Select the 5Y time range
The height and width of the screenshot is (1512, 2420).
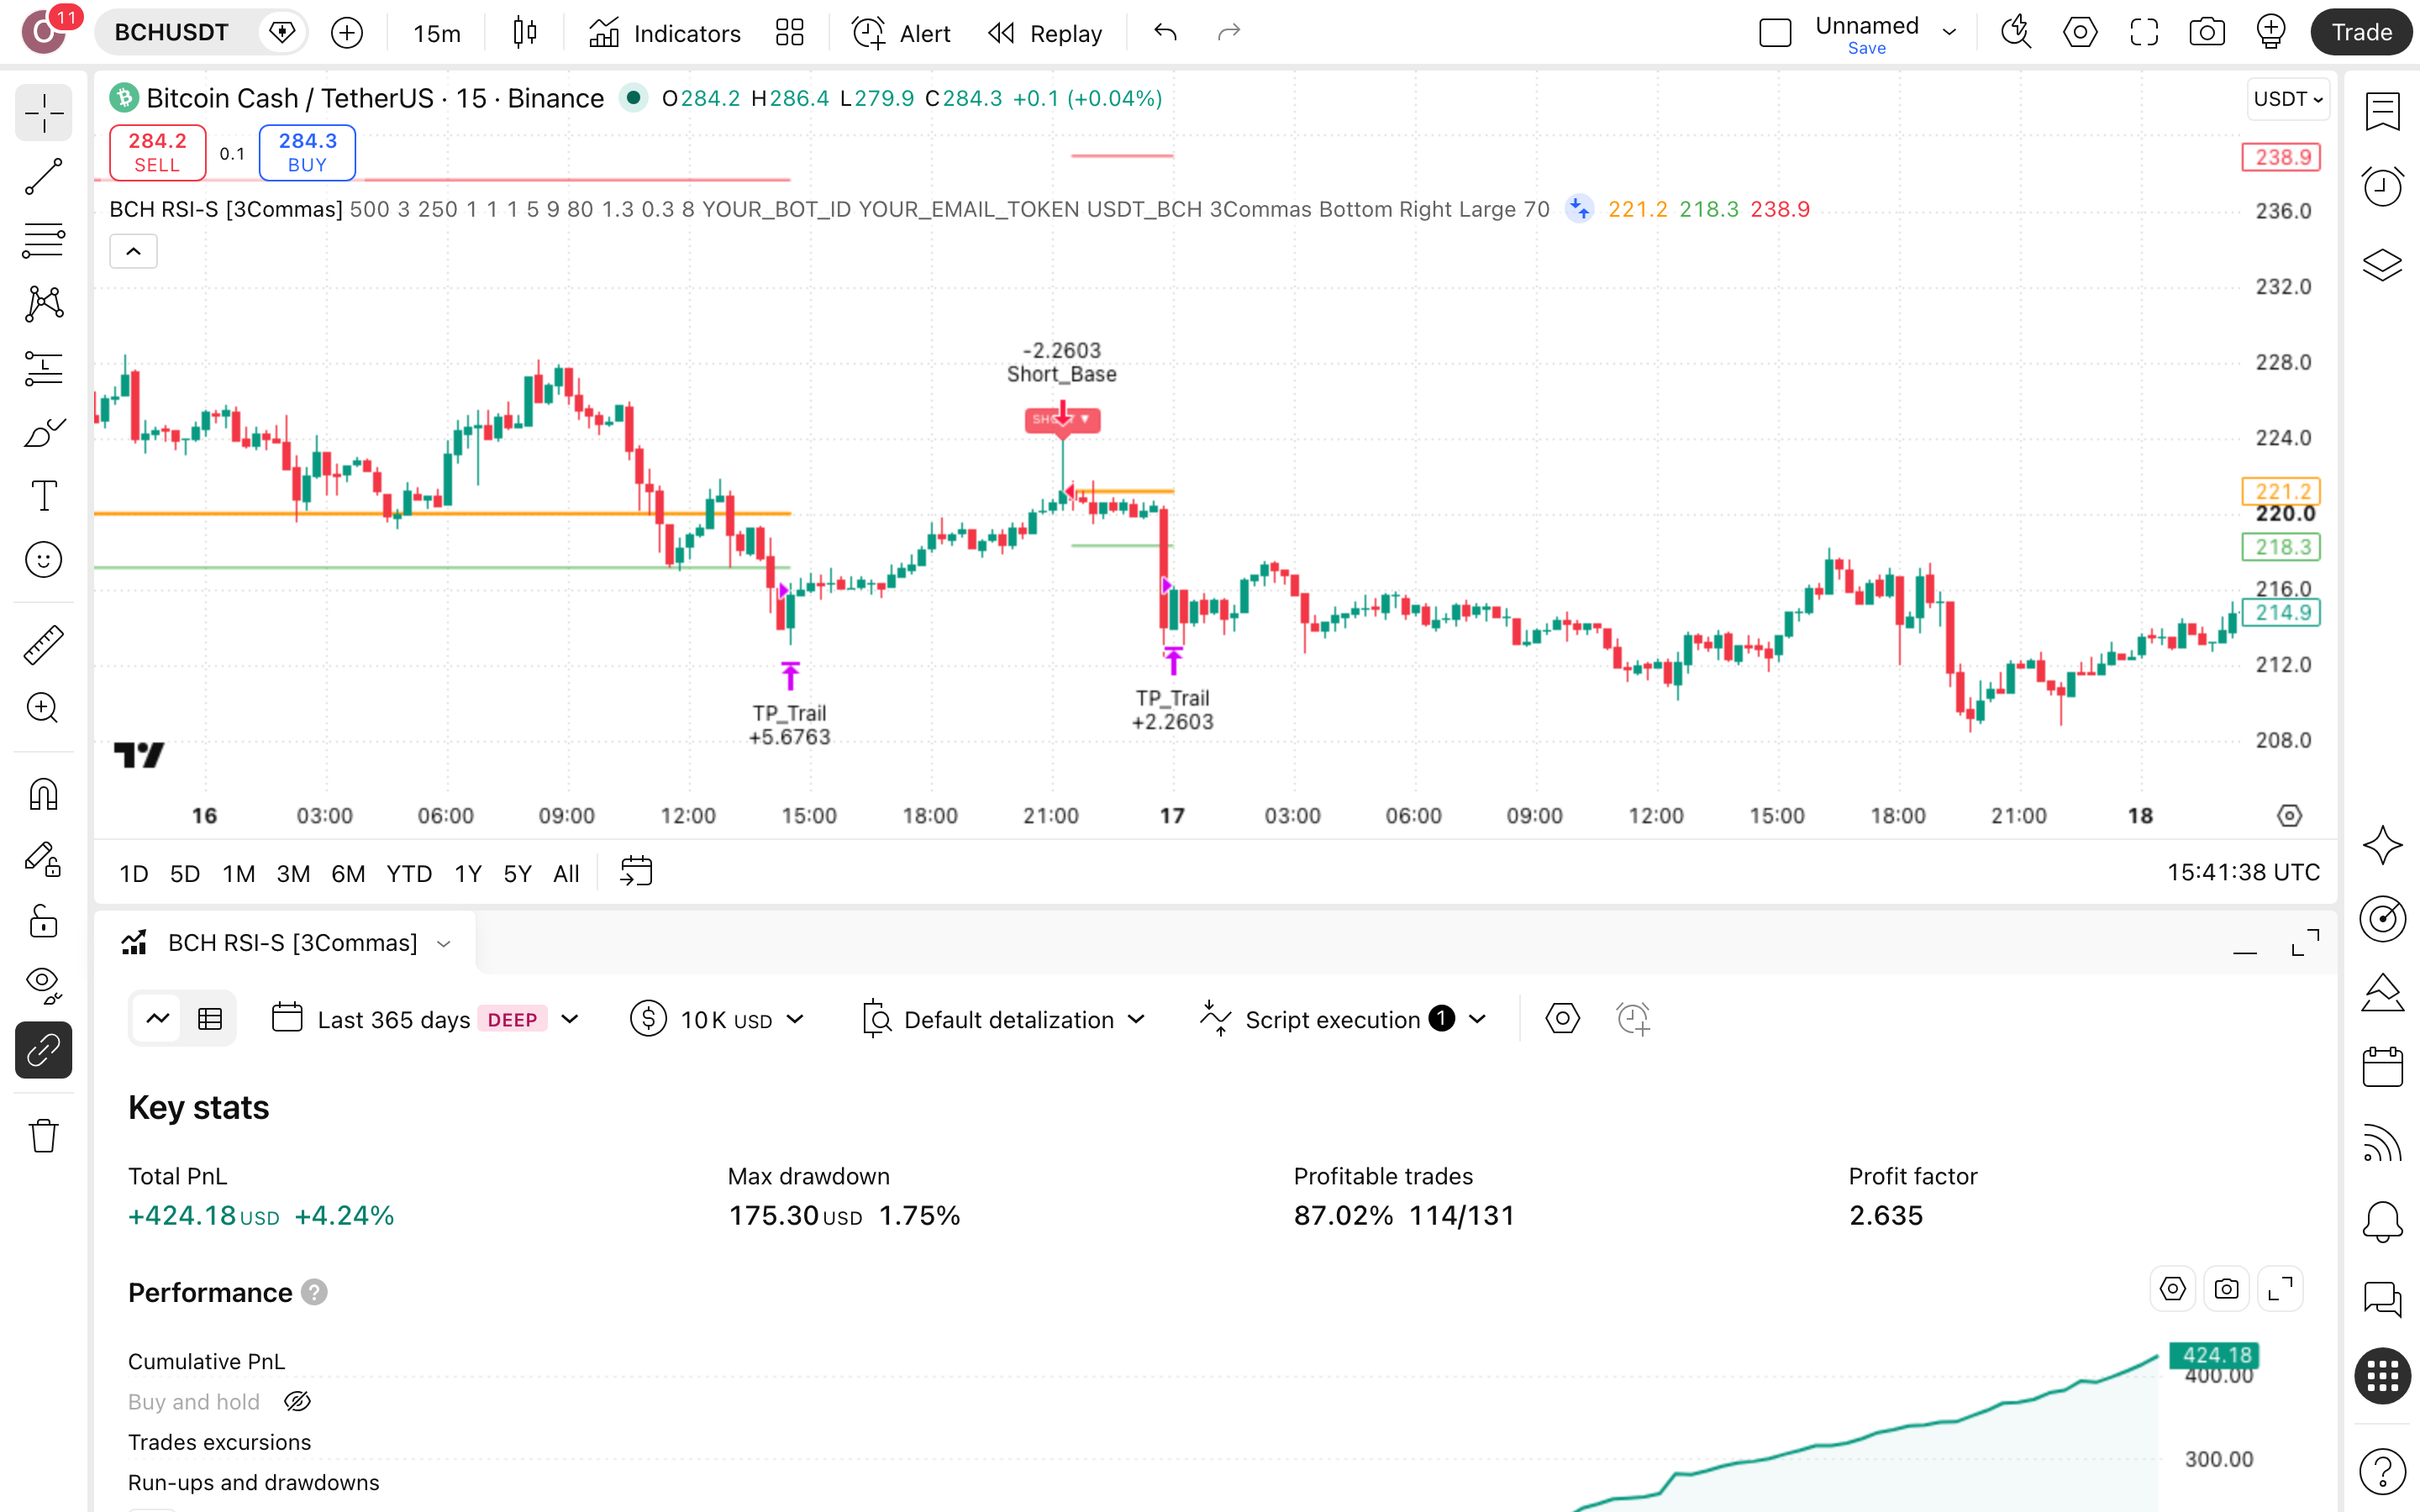(x=517, y=873)
